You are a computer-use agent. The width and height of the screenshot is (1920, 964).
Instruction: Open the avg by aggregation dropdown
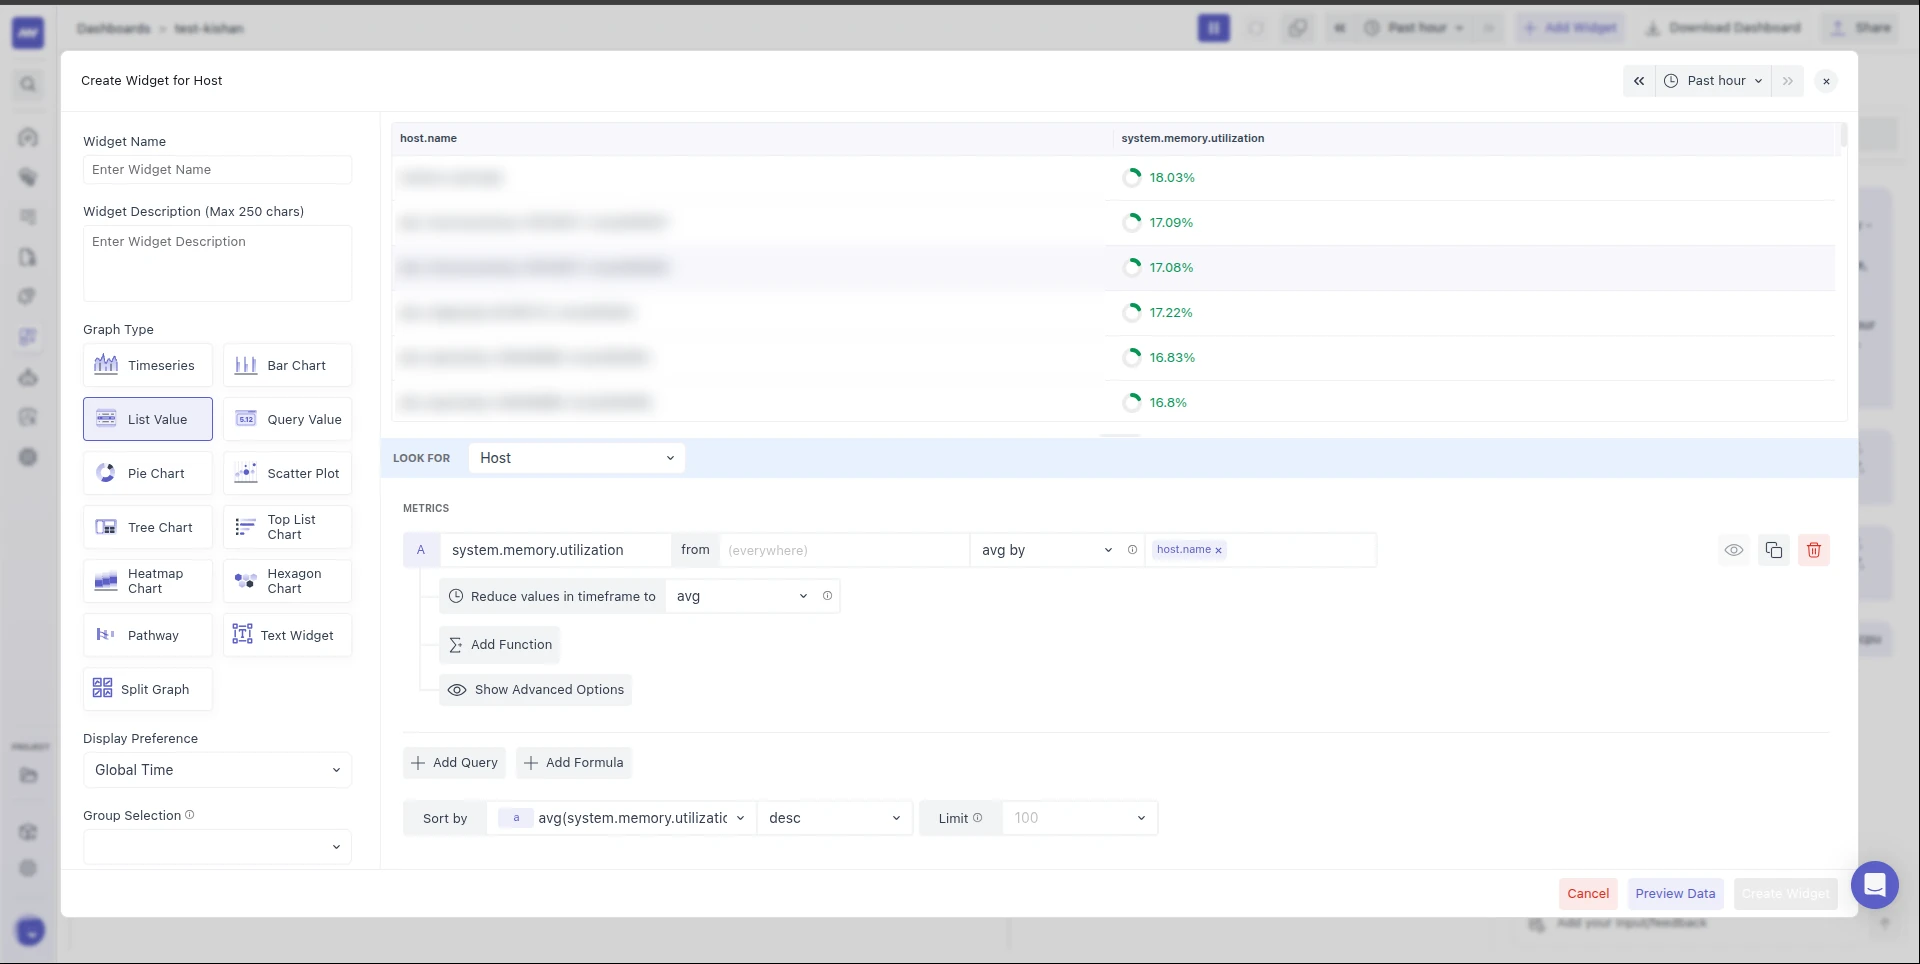click(x=1046, y=550)
